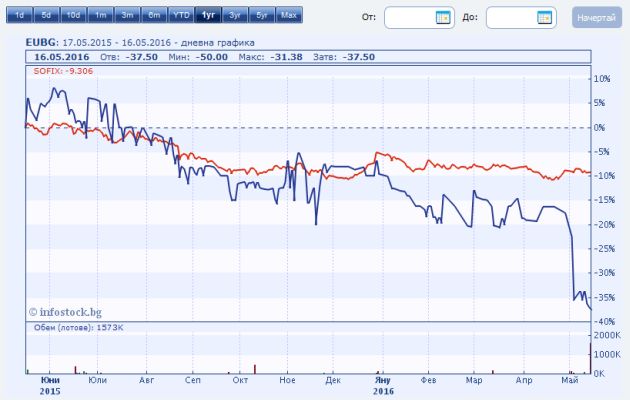Select the YTD range button
Image resolution: width=630 pixels, height=400 pixels.
tap(181, 16)
